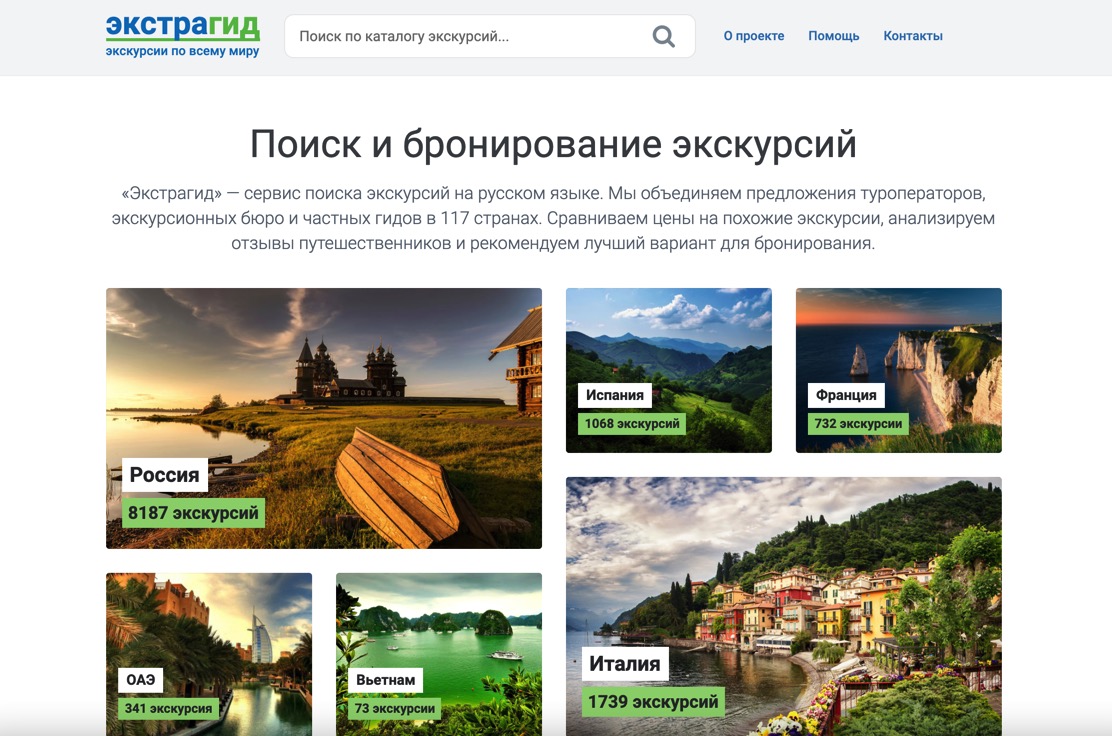Focus the excursion catalog search field
This screenshot has height=736, width=1112.
(x=489, y=36)
